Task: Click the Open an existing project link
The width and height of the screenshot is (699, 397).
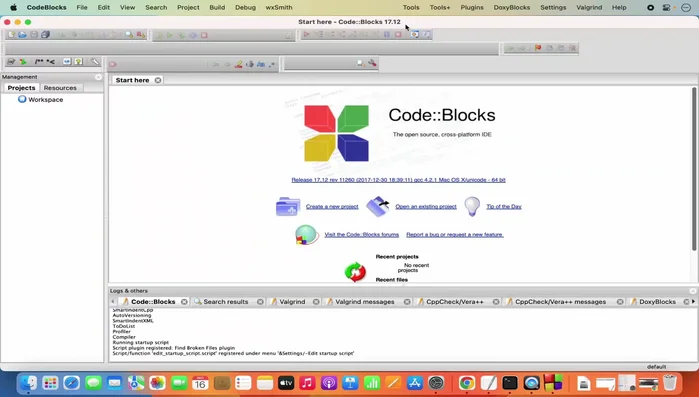Action: pos(426,207)
